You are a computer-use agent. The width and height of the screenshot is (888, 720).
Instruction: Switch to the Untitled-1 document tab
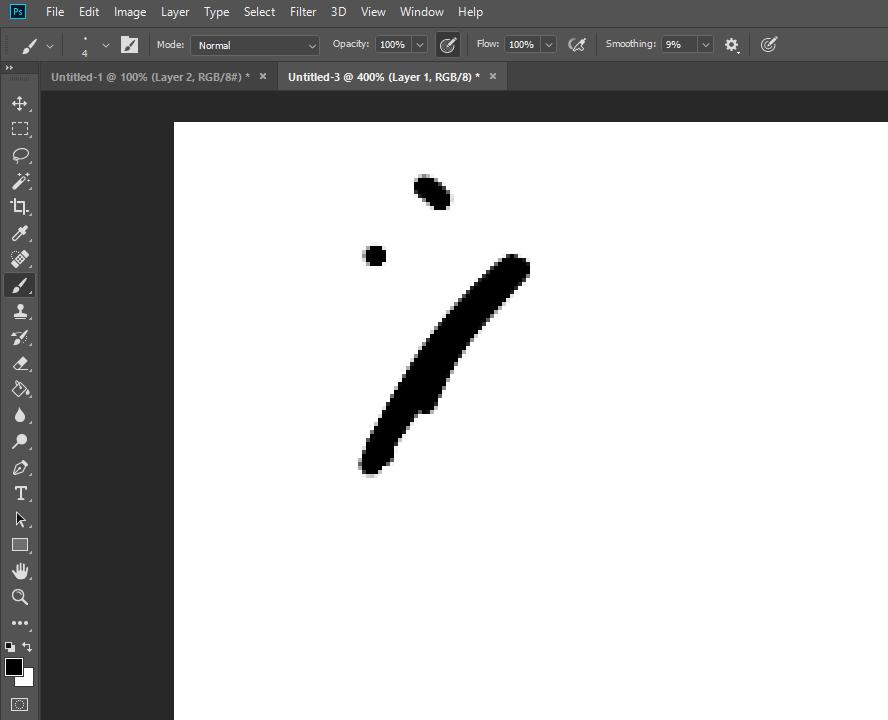[150, 77]
